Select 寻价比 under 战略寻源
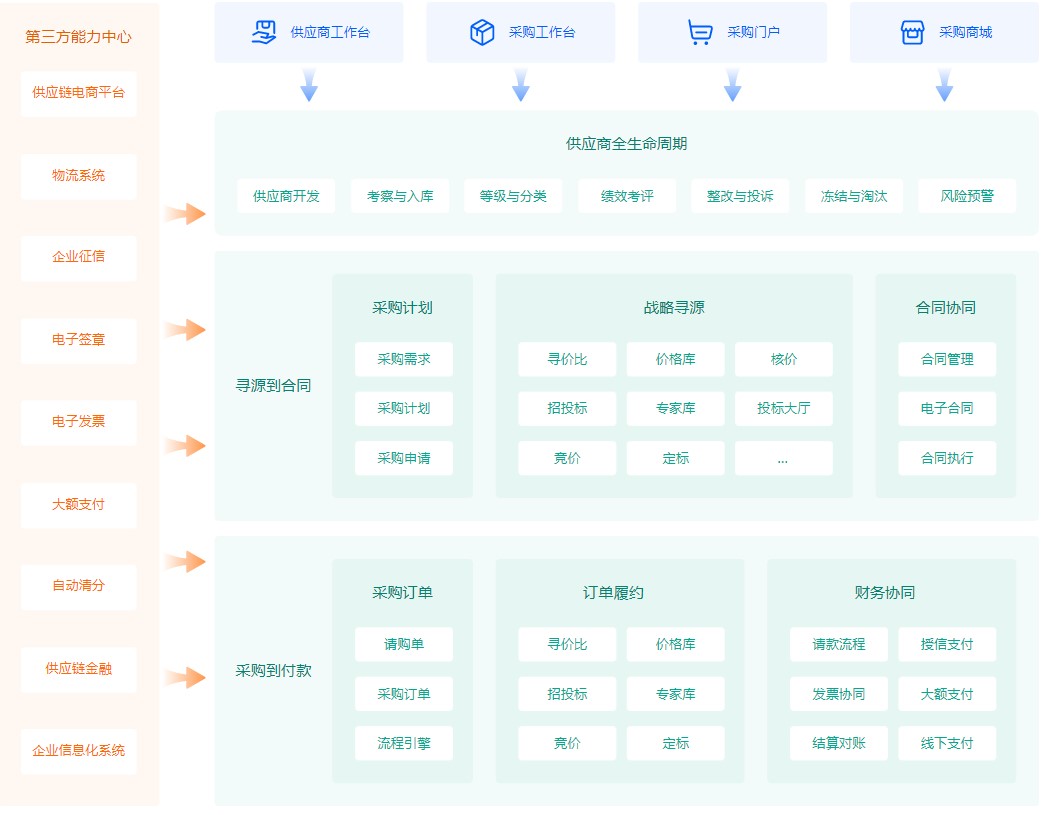 tap(567, 359)
